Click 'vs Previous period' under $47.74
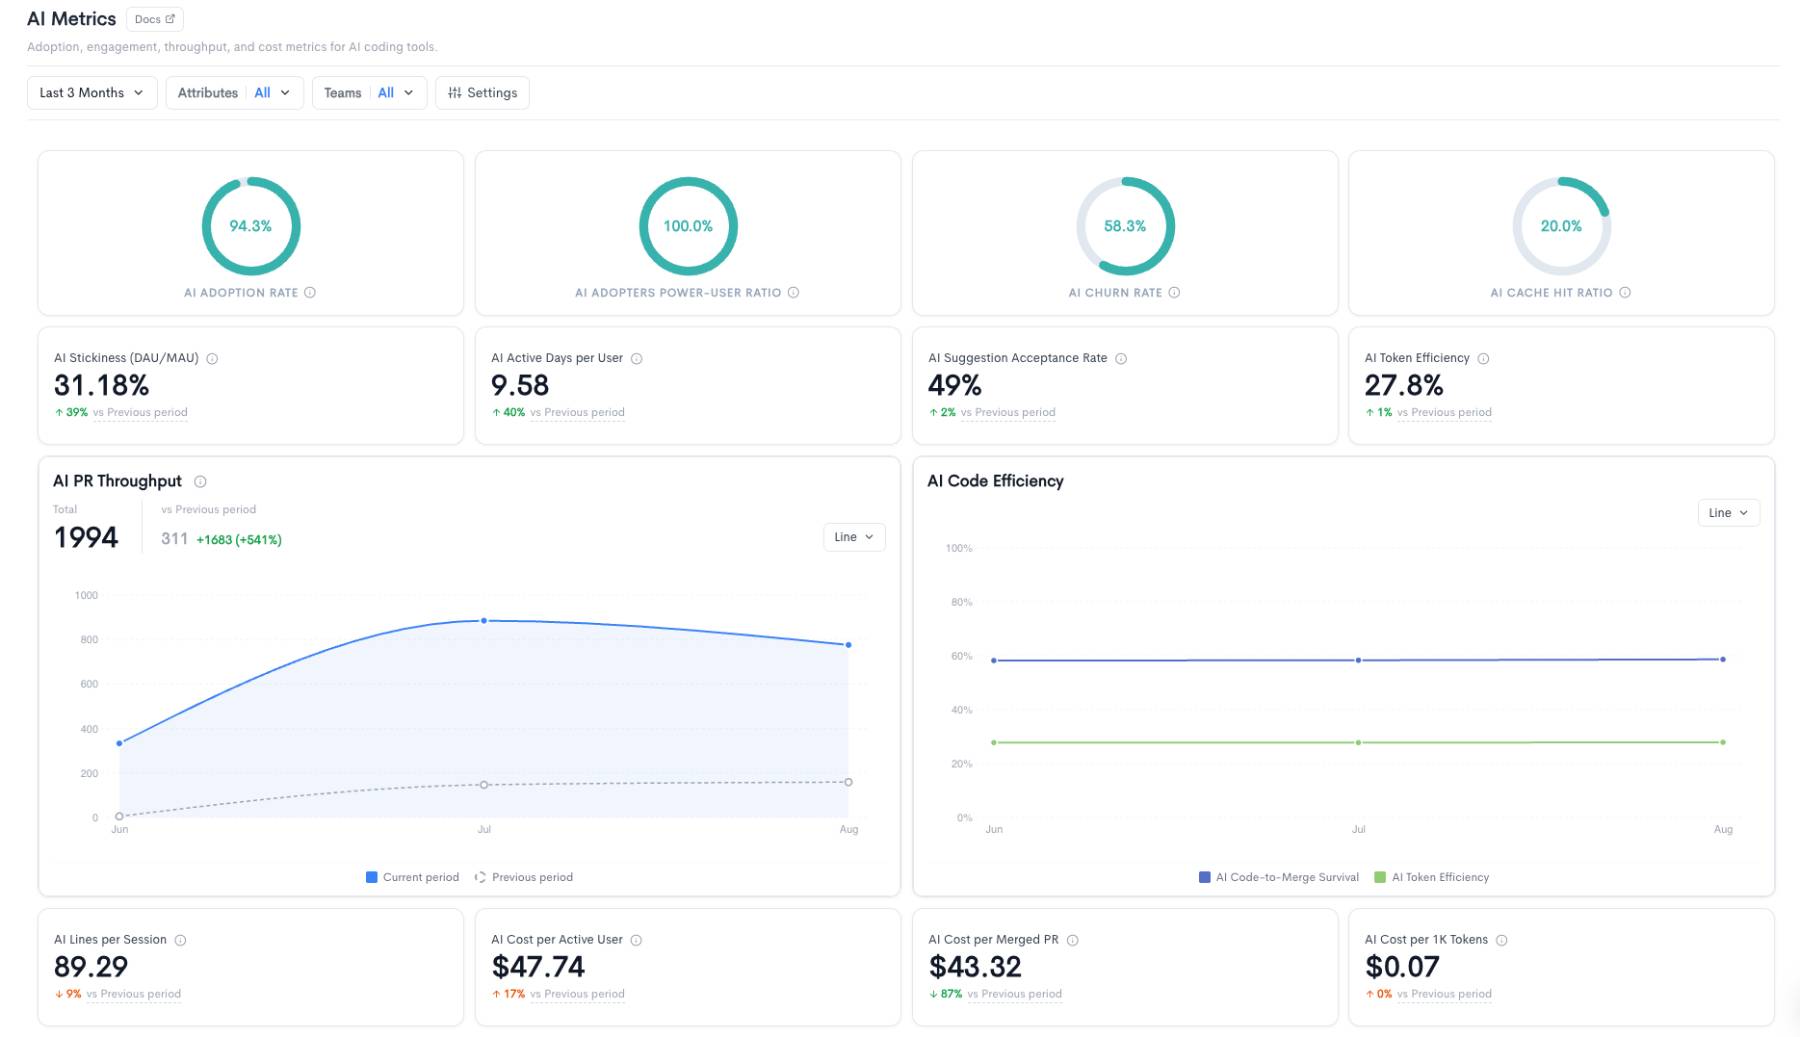Viewport: 1800px width, 1037px height. pos(577,994)
